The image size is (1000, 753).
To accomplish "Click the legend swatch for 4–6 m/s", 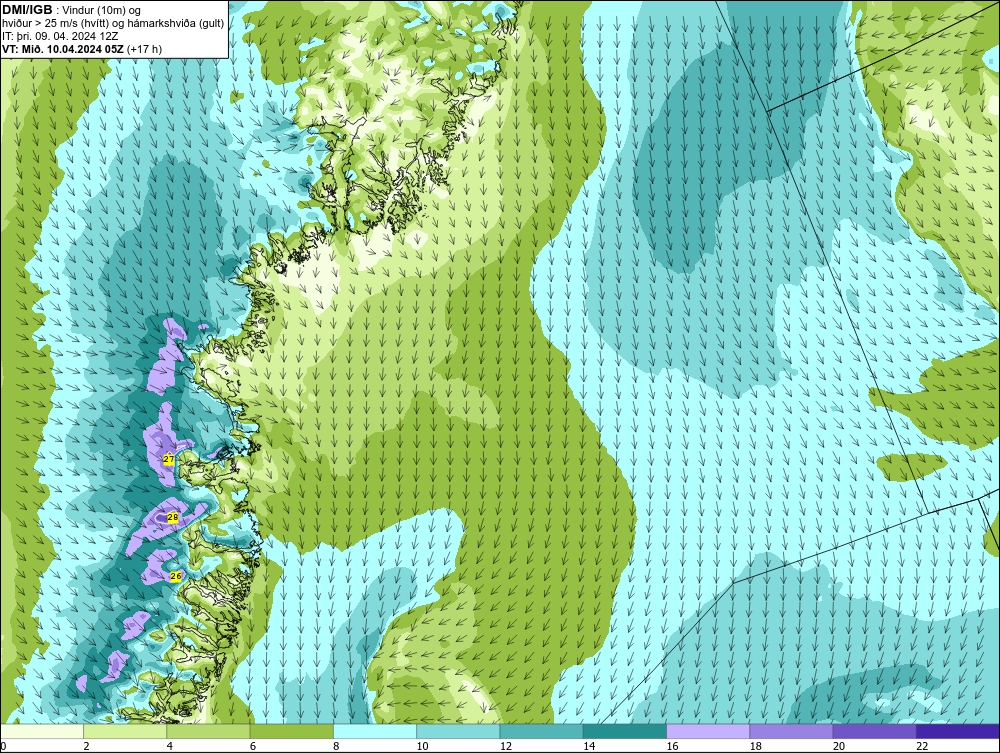I will (209, 731).
